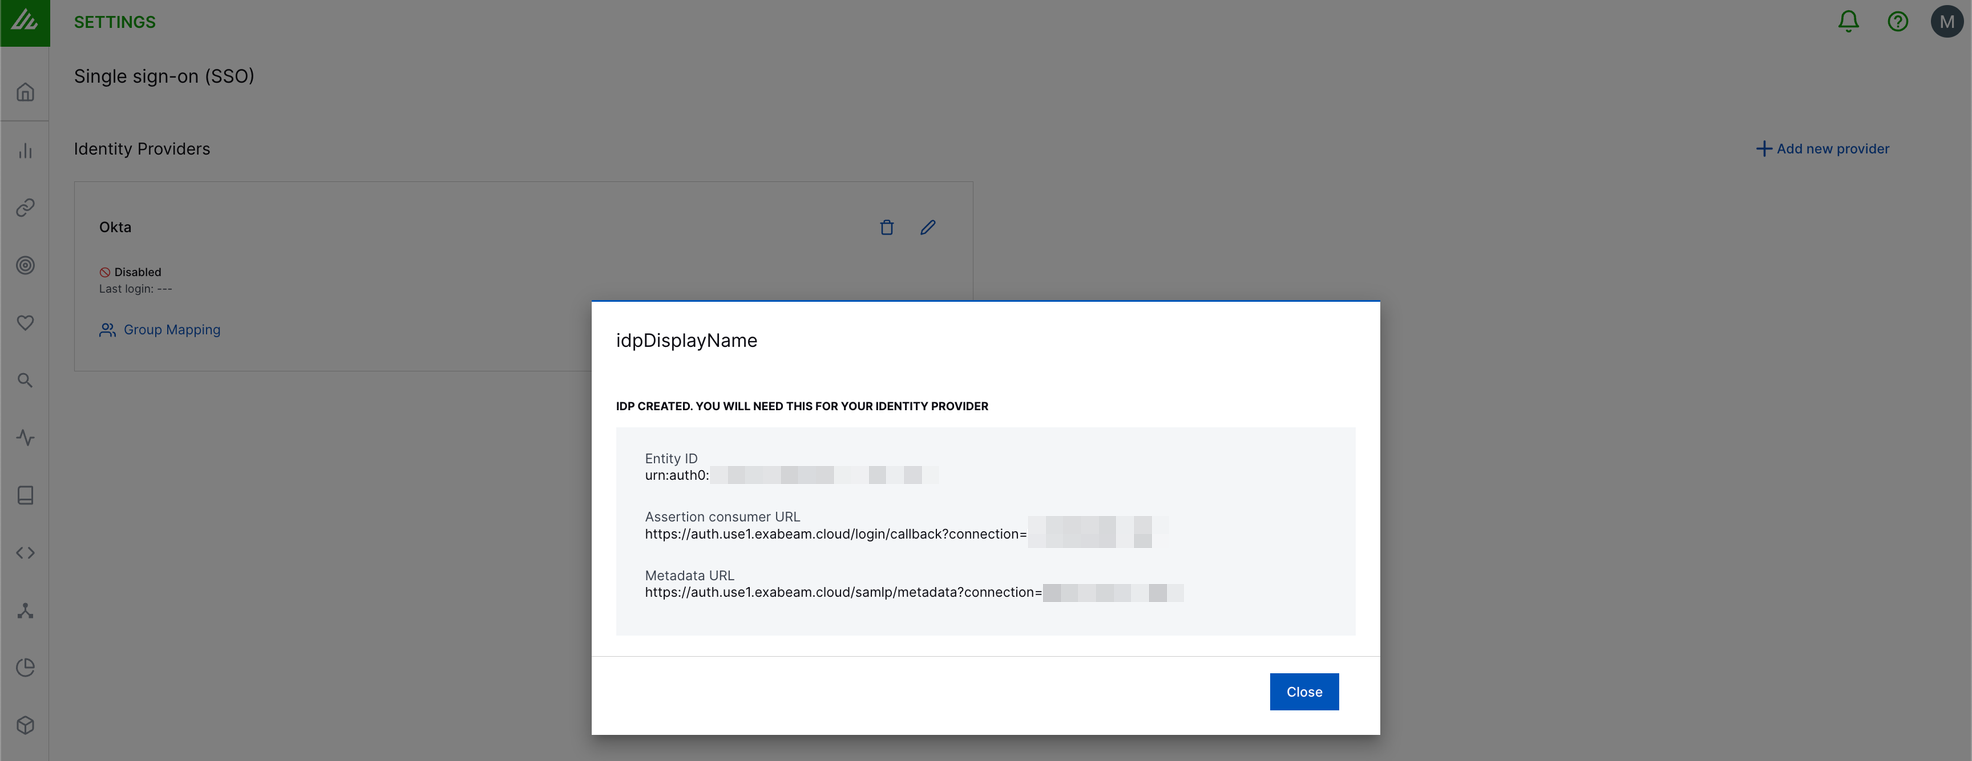The width and height of the screenshot is (1972, 761).
Task: Open the help question mark icon
Action: pos(1897,21)
